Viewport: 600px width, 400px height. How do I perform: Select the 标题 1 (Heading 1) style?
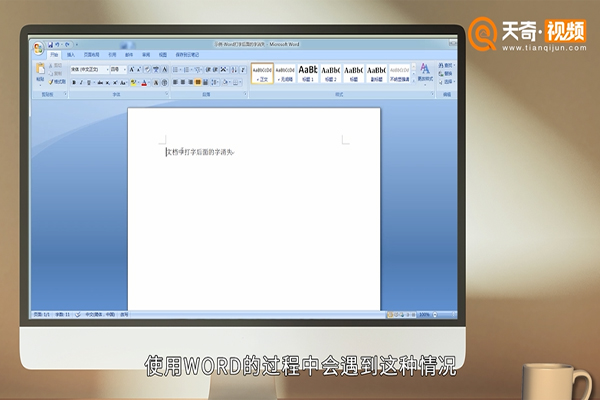pos(308,73)
